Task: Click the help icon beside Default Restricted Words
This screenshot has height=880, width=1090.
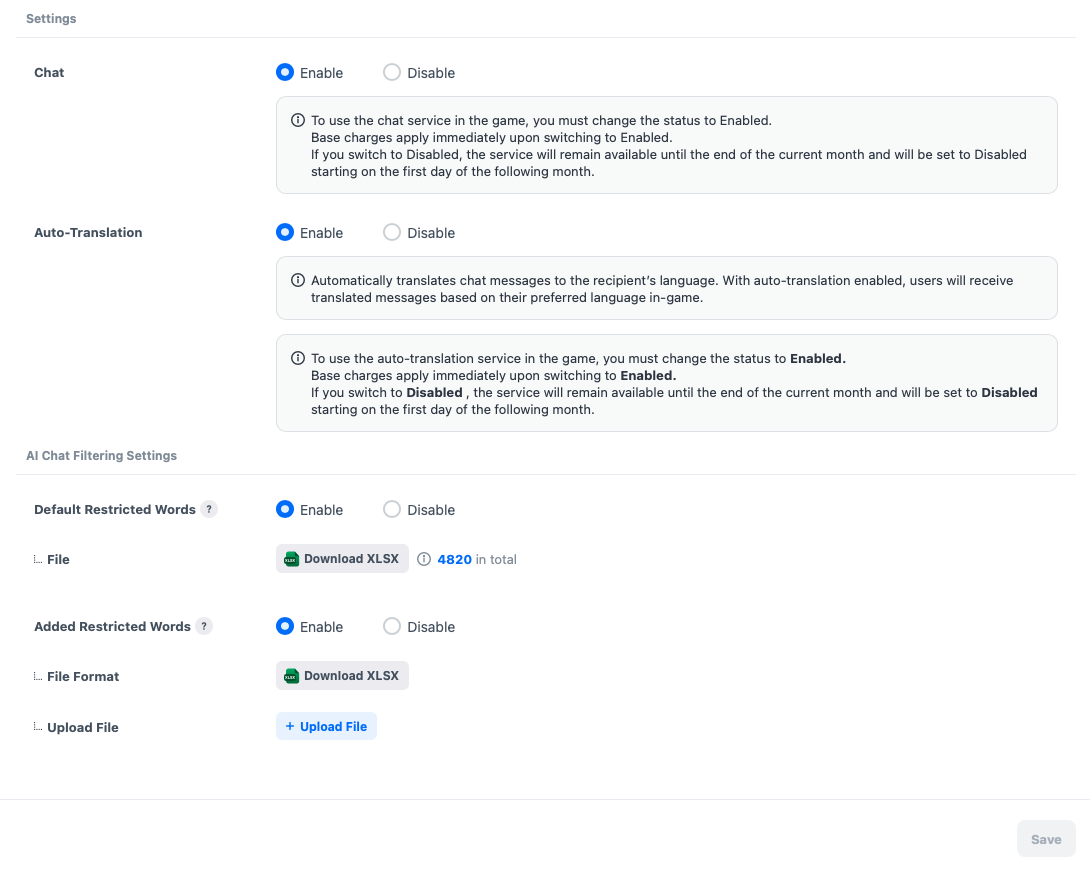Action: click(209, 509)
